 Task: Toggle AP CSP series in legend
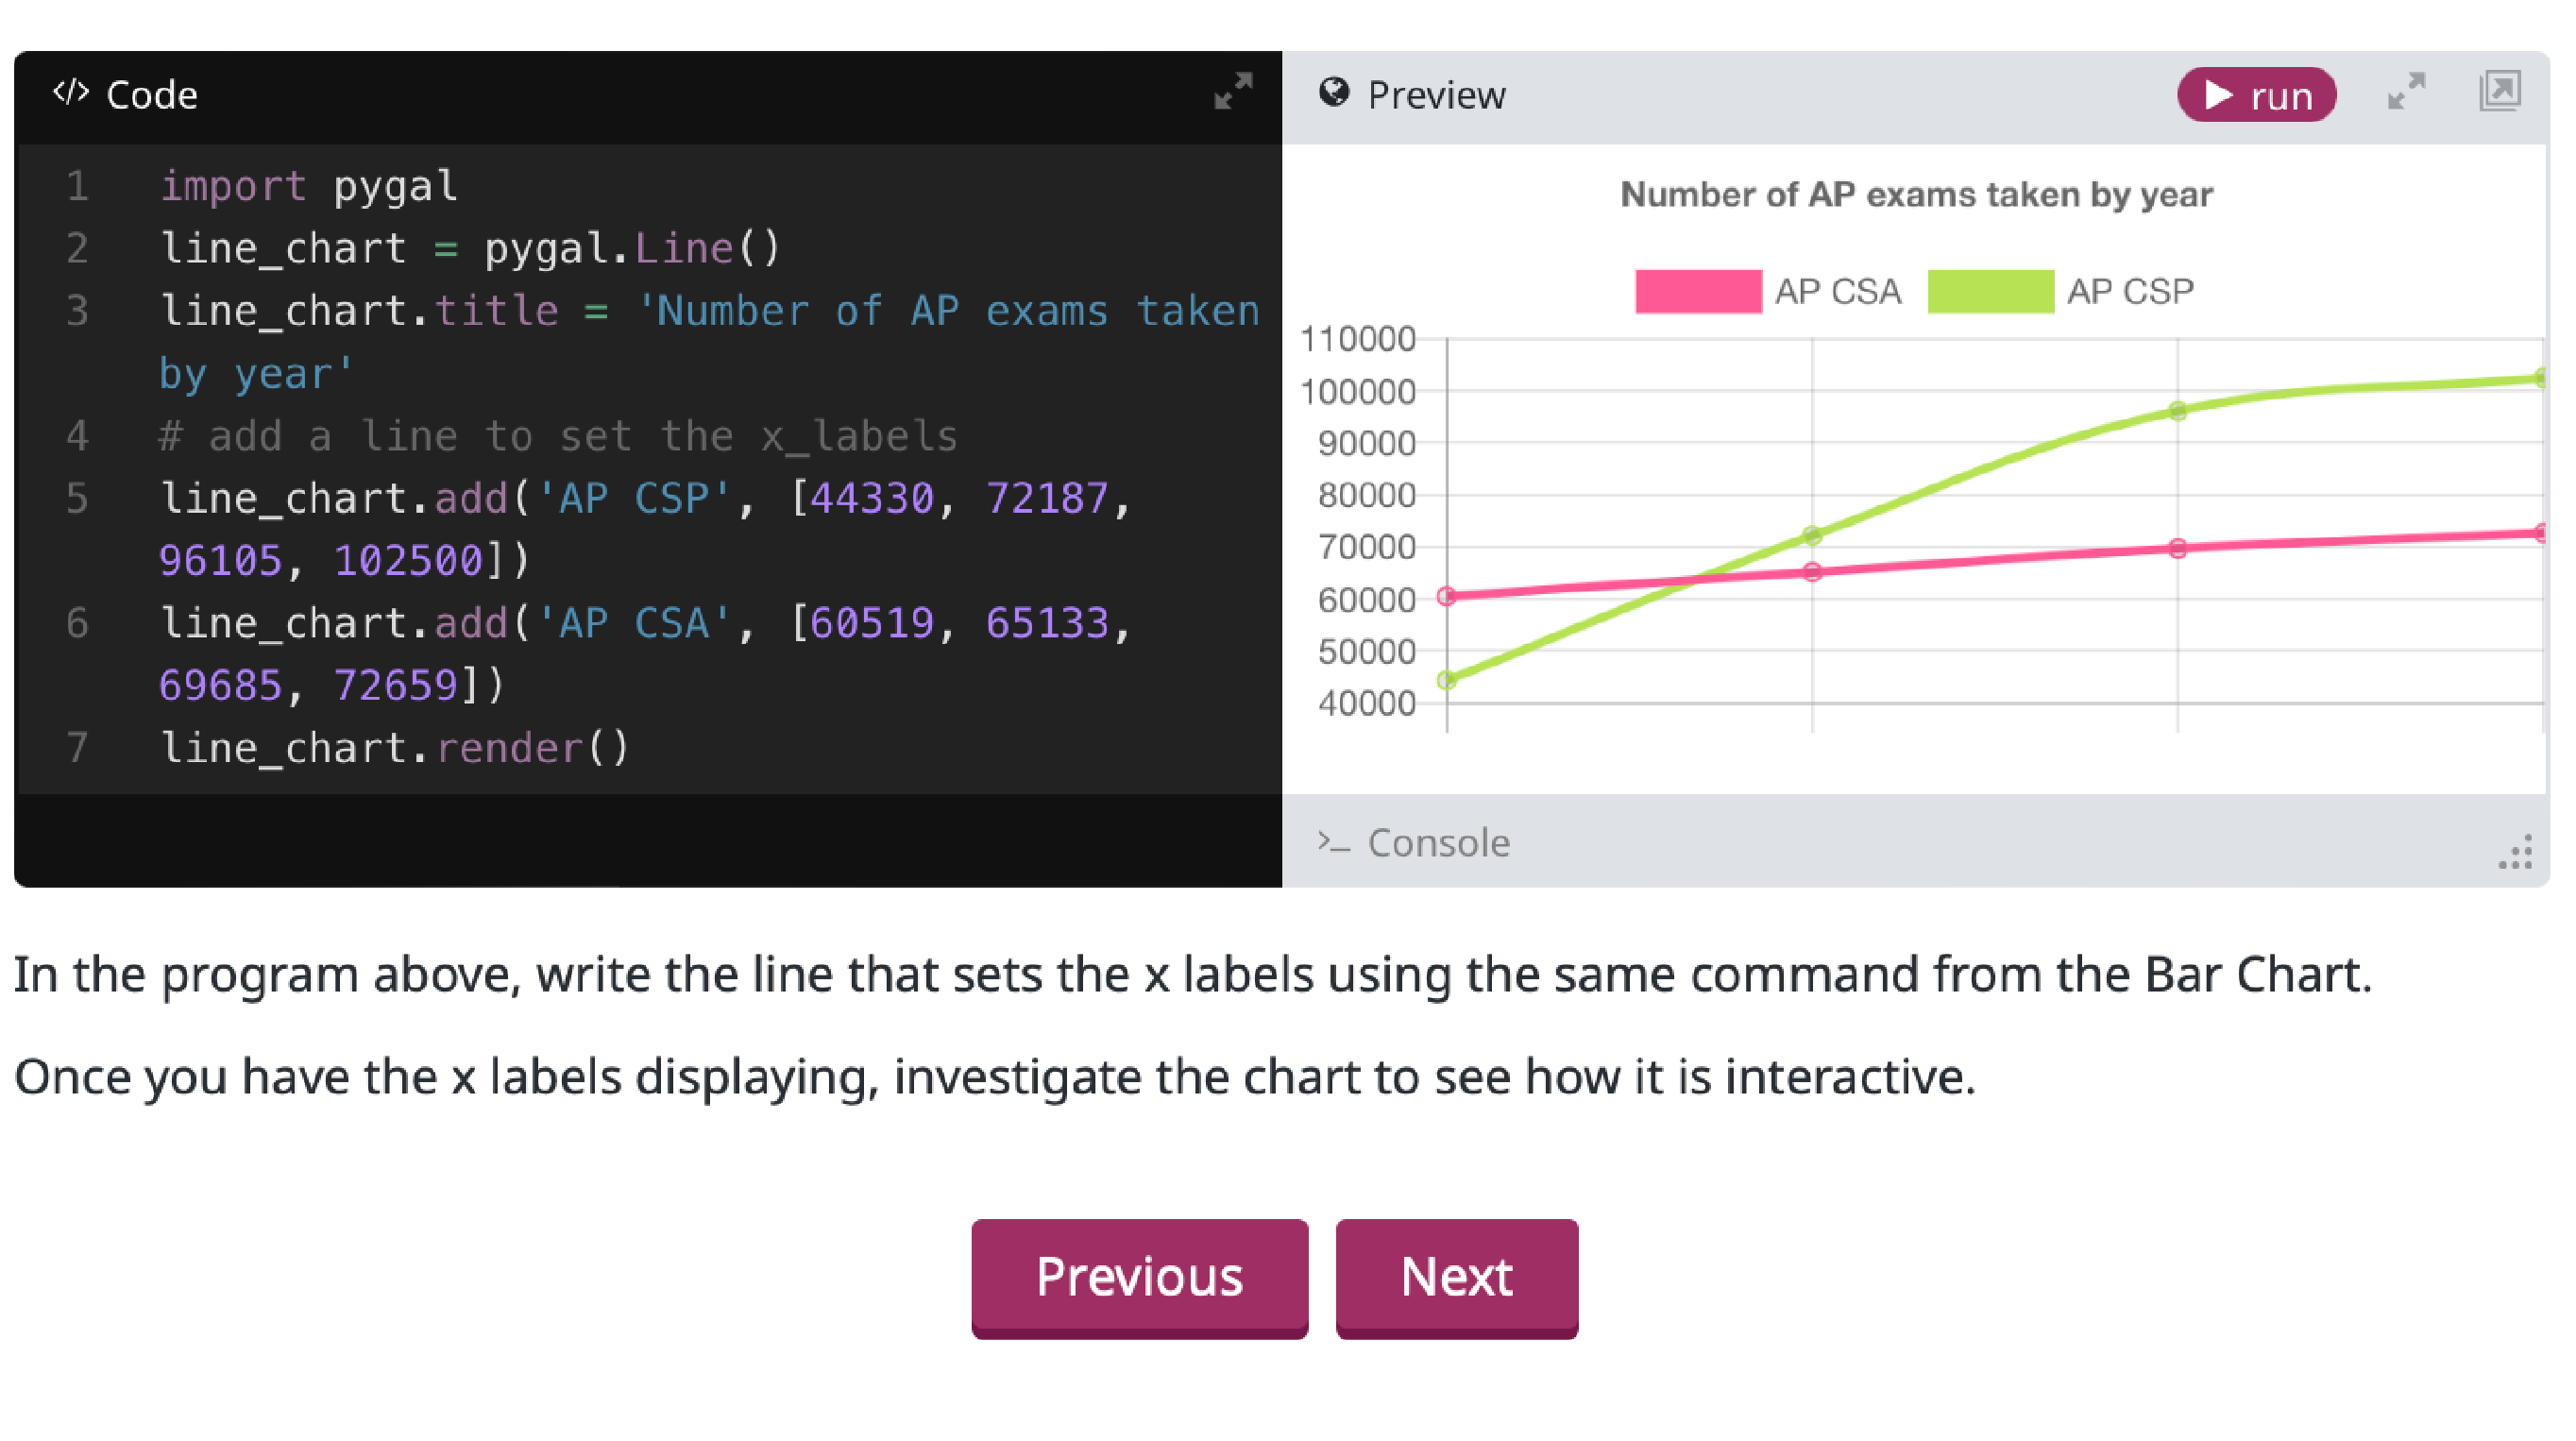pyautogui.click(x=2129, y=291)
